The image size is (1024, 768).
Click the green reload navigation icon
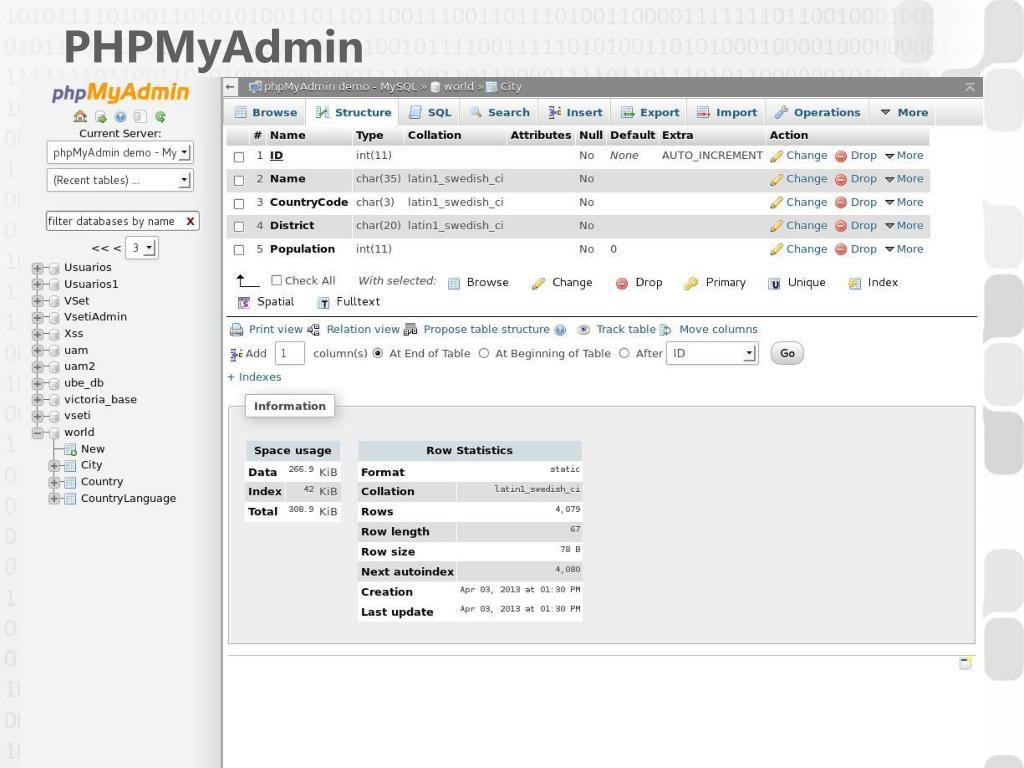(x=160, y=116)
